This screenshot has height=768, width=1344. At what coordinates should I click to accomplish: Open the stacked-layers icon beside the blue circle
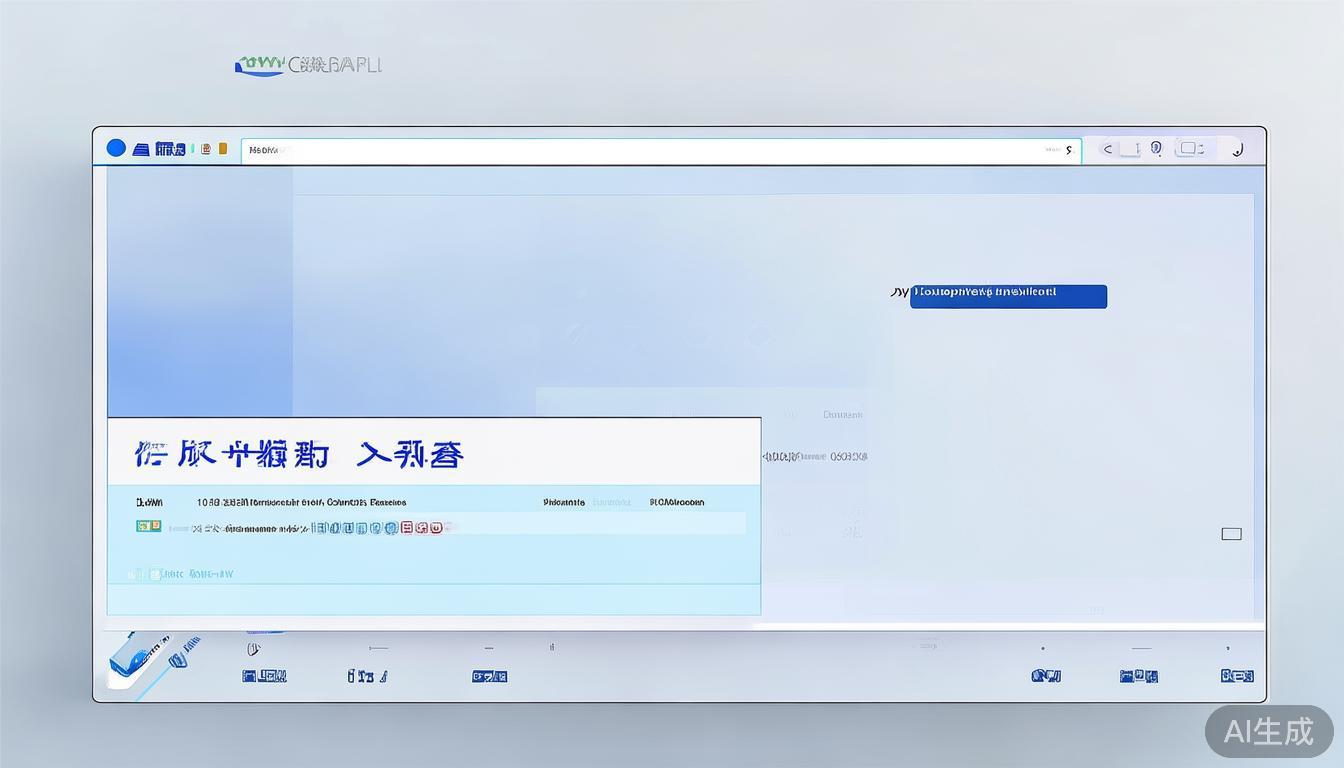pyautogui.click(x=140, y=148)
